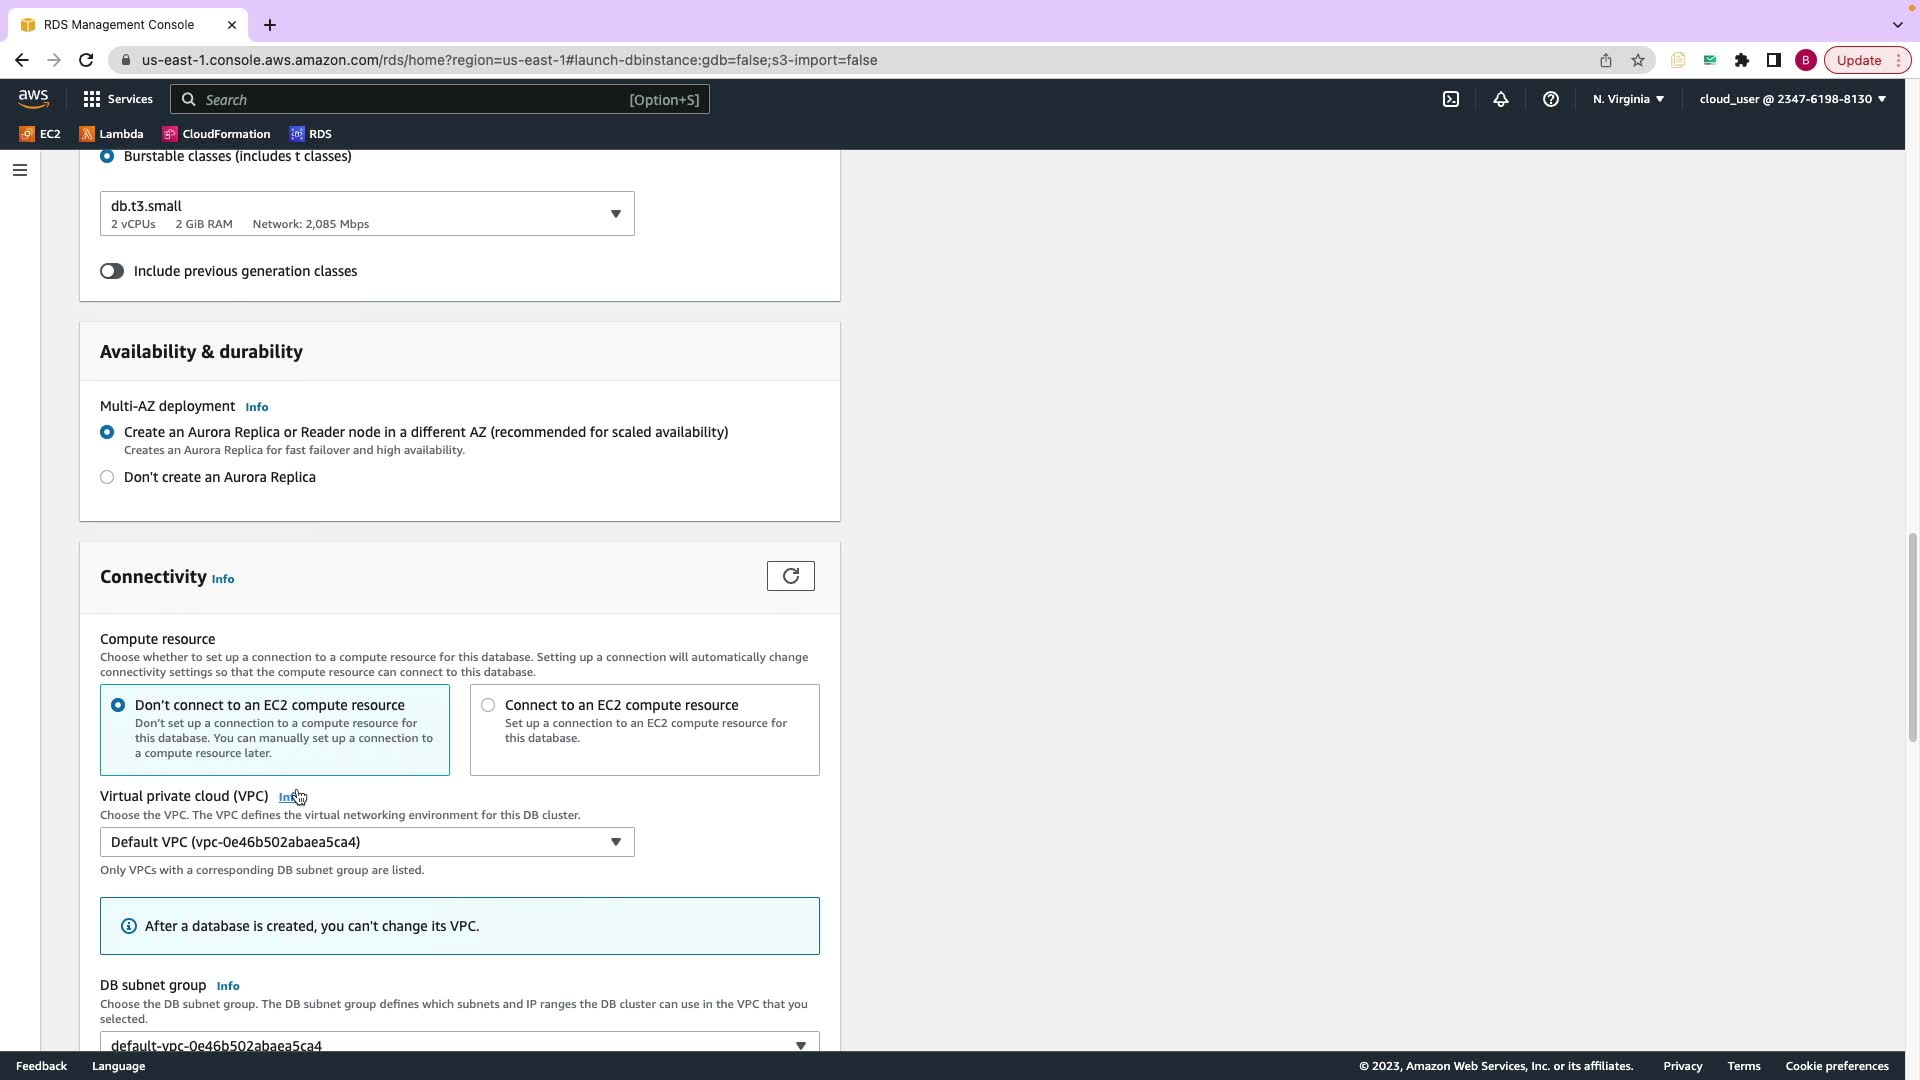The height and width of the screenshot is (1080, 1920).
Task: Click Info link next to Multi-AZ deployment
Action: [256, 407]
